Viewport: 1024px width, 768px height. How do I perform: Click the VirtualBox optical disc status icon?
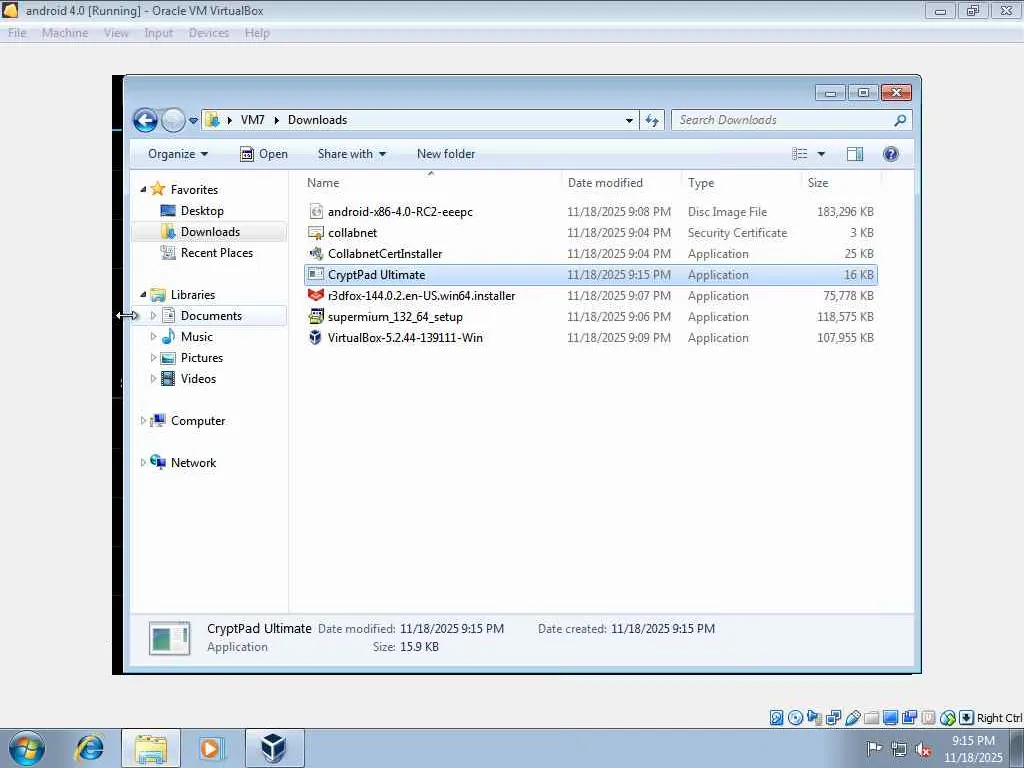point(795,718)
